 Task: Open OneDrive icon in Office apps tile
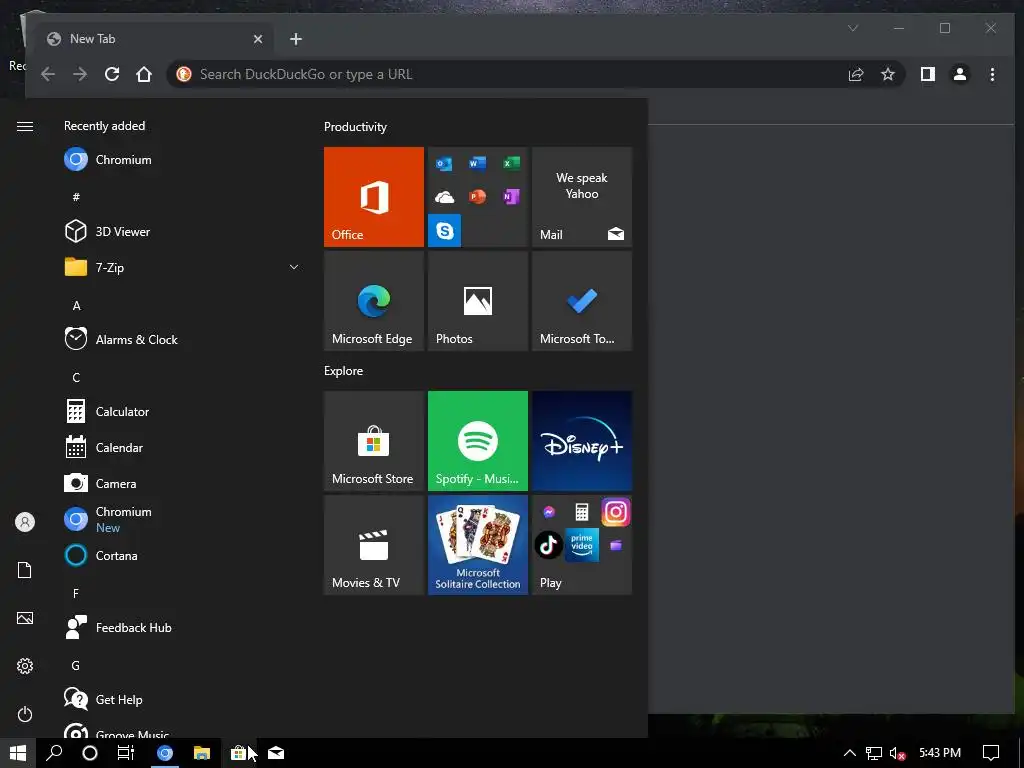pos(444,197)
